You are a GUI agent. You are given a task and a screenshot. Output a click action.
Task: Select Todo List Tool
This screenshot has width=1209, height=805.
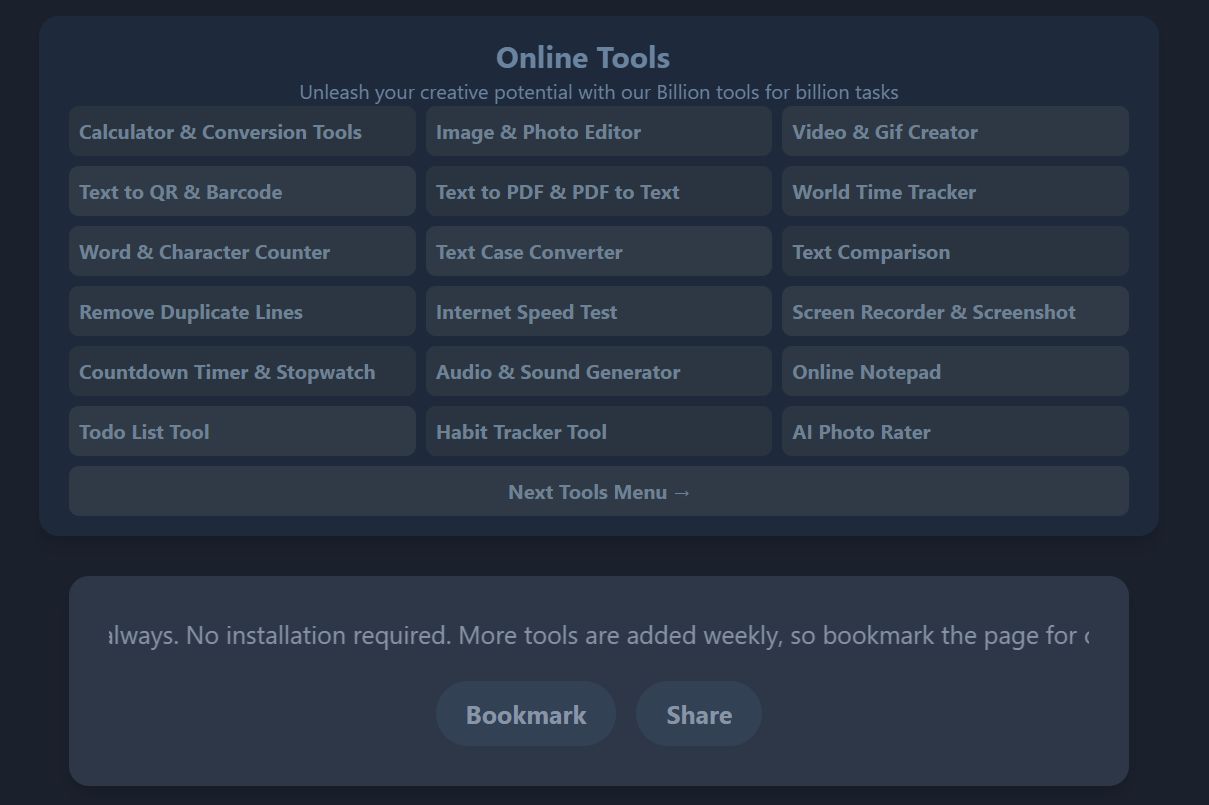tap(241, 432)
